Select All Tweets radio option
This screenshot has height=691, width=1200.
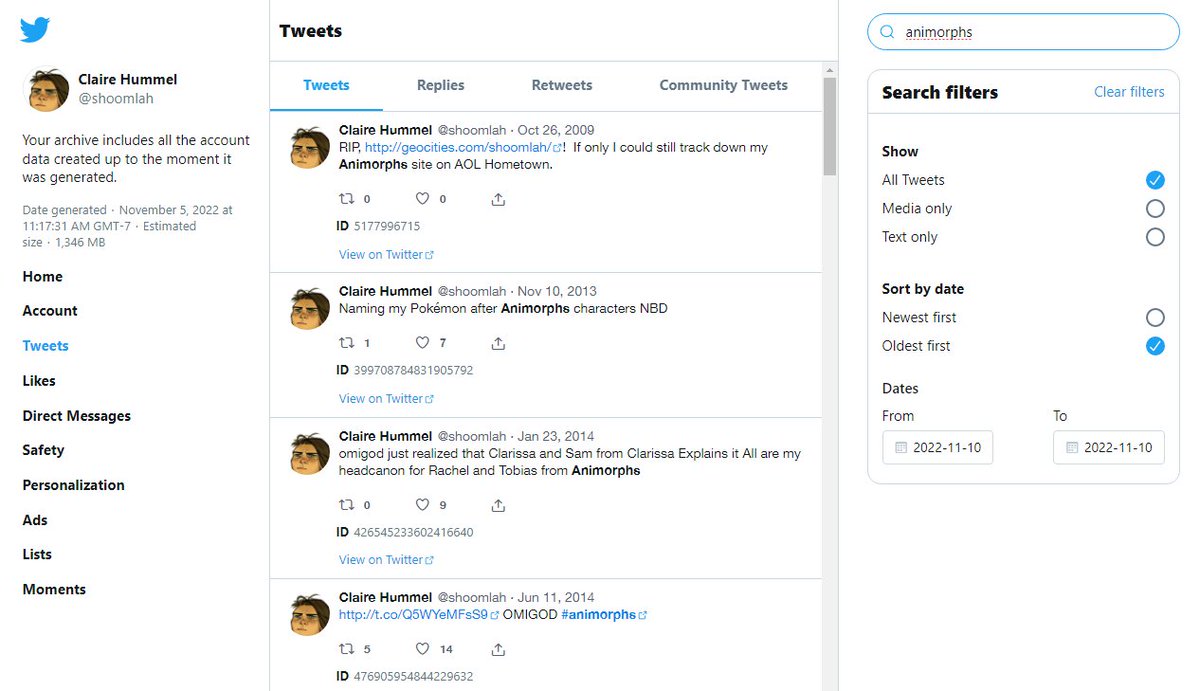coord(1155,180)
